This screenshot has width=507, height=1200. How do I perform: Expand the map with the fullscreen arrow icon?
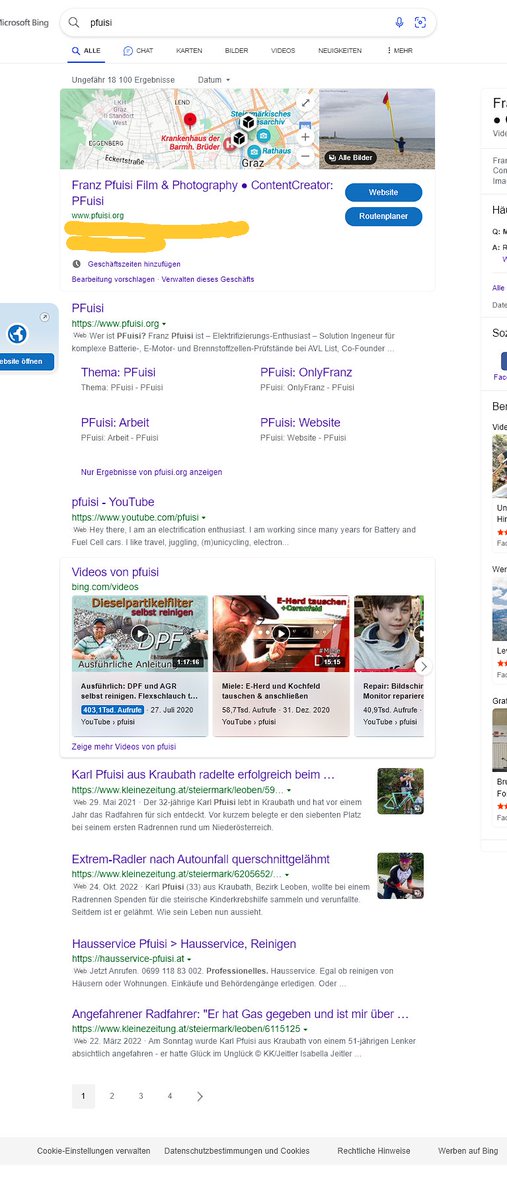click(x=305, y=102)
